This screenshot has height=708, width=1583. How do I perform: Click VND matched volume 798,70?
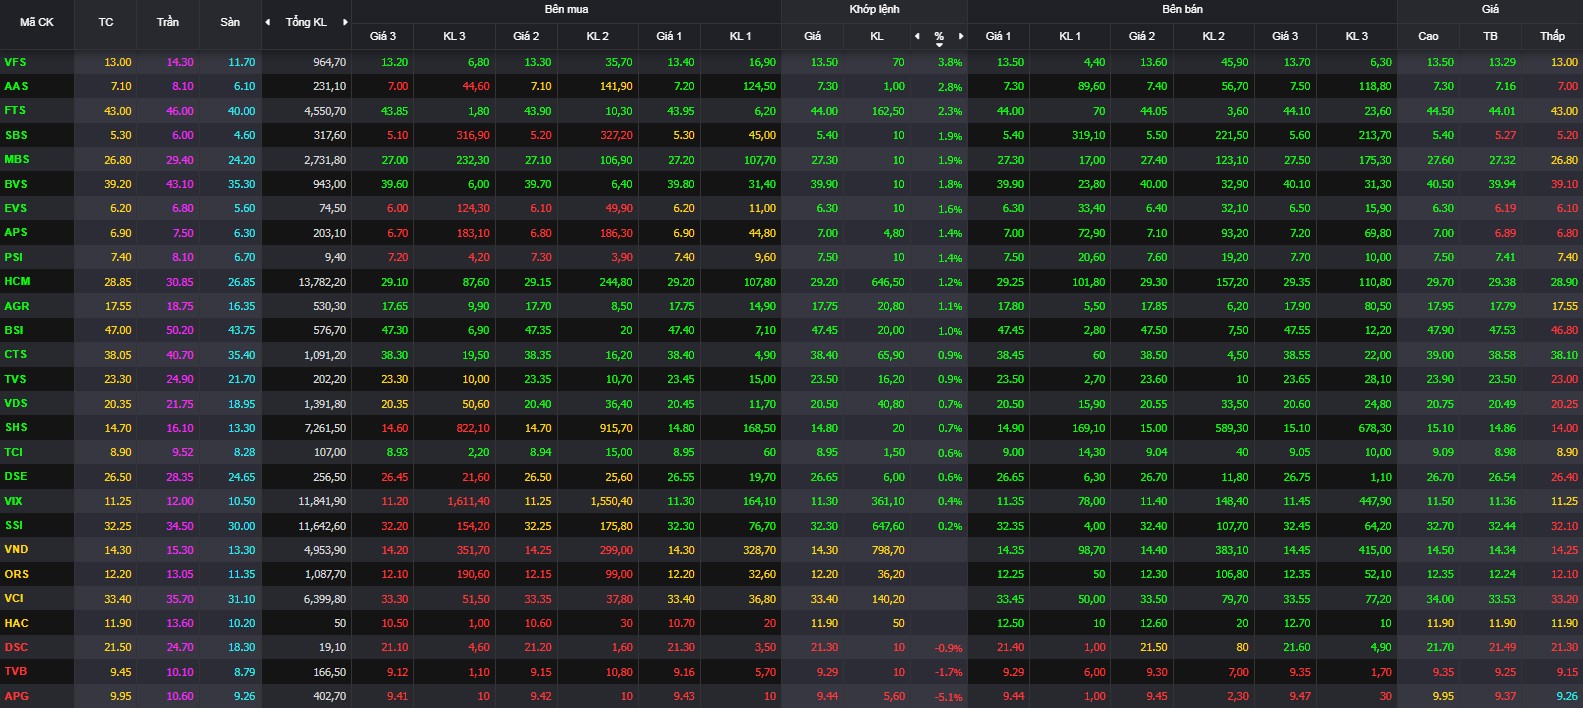coord(888,550)
